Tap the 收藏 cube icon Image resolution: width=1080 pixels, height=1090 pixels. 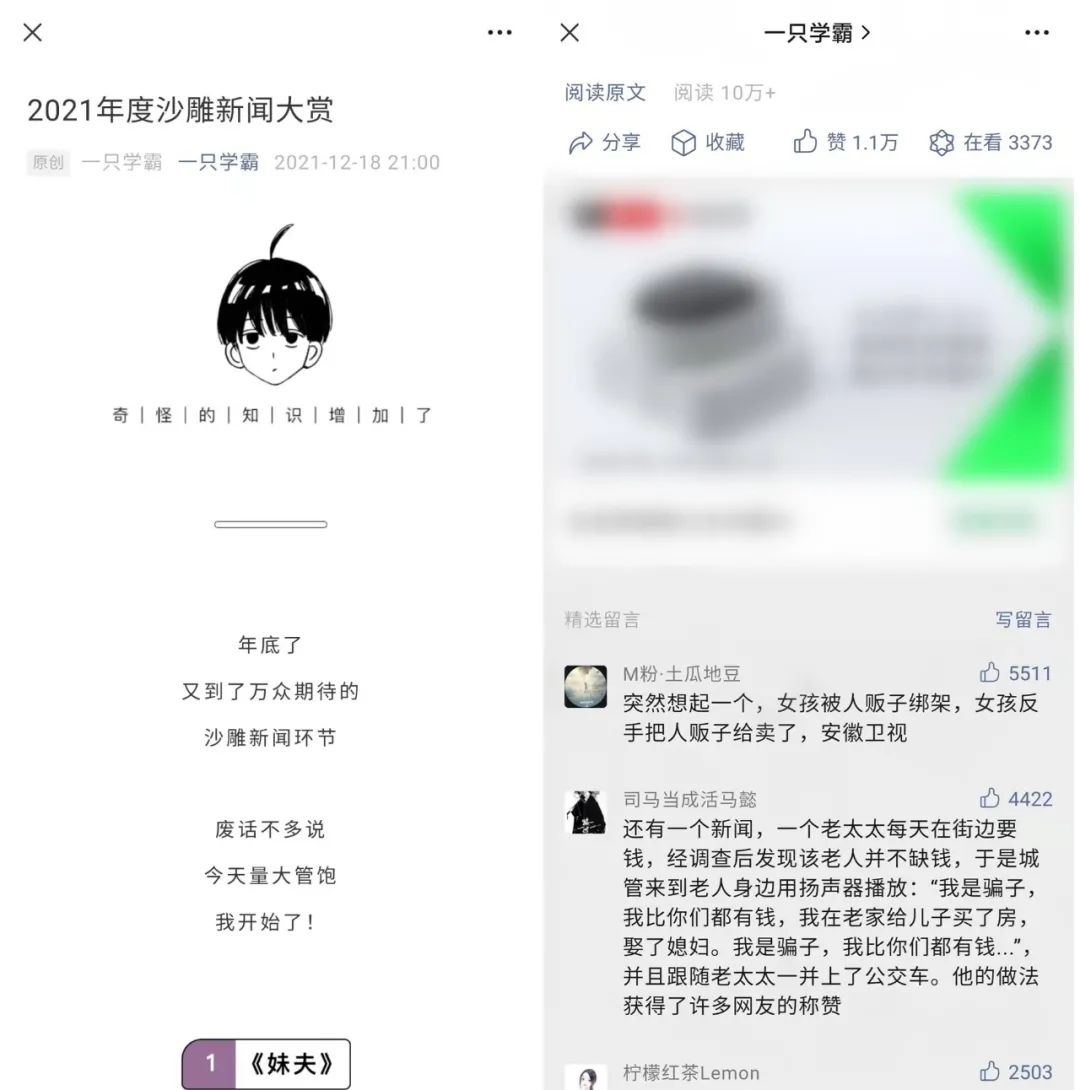click(683, 143)
